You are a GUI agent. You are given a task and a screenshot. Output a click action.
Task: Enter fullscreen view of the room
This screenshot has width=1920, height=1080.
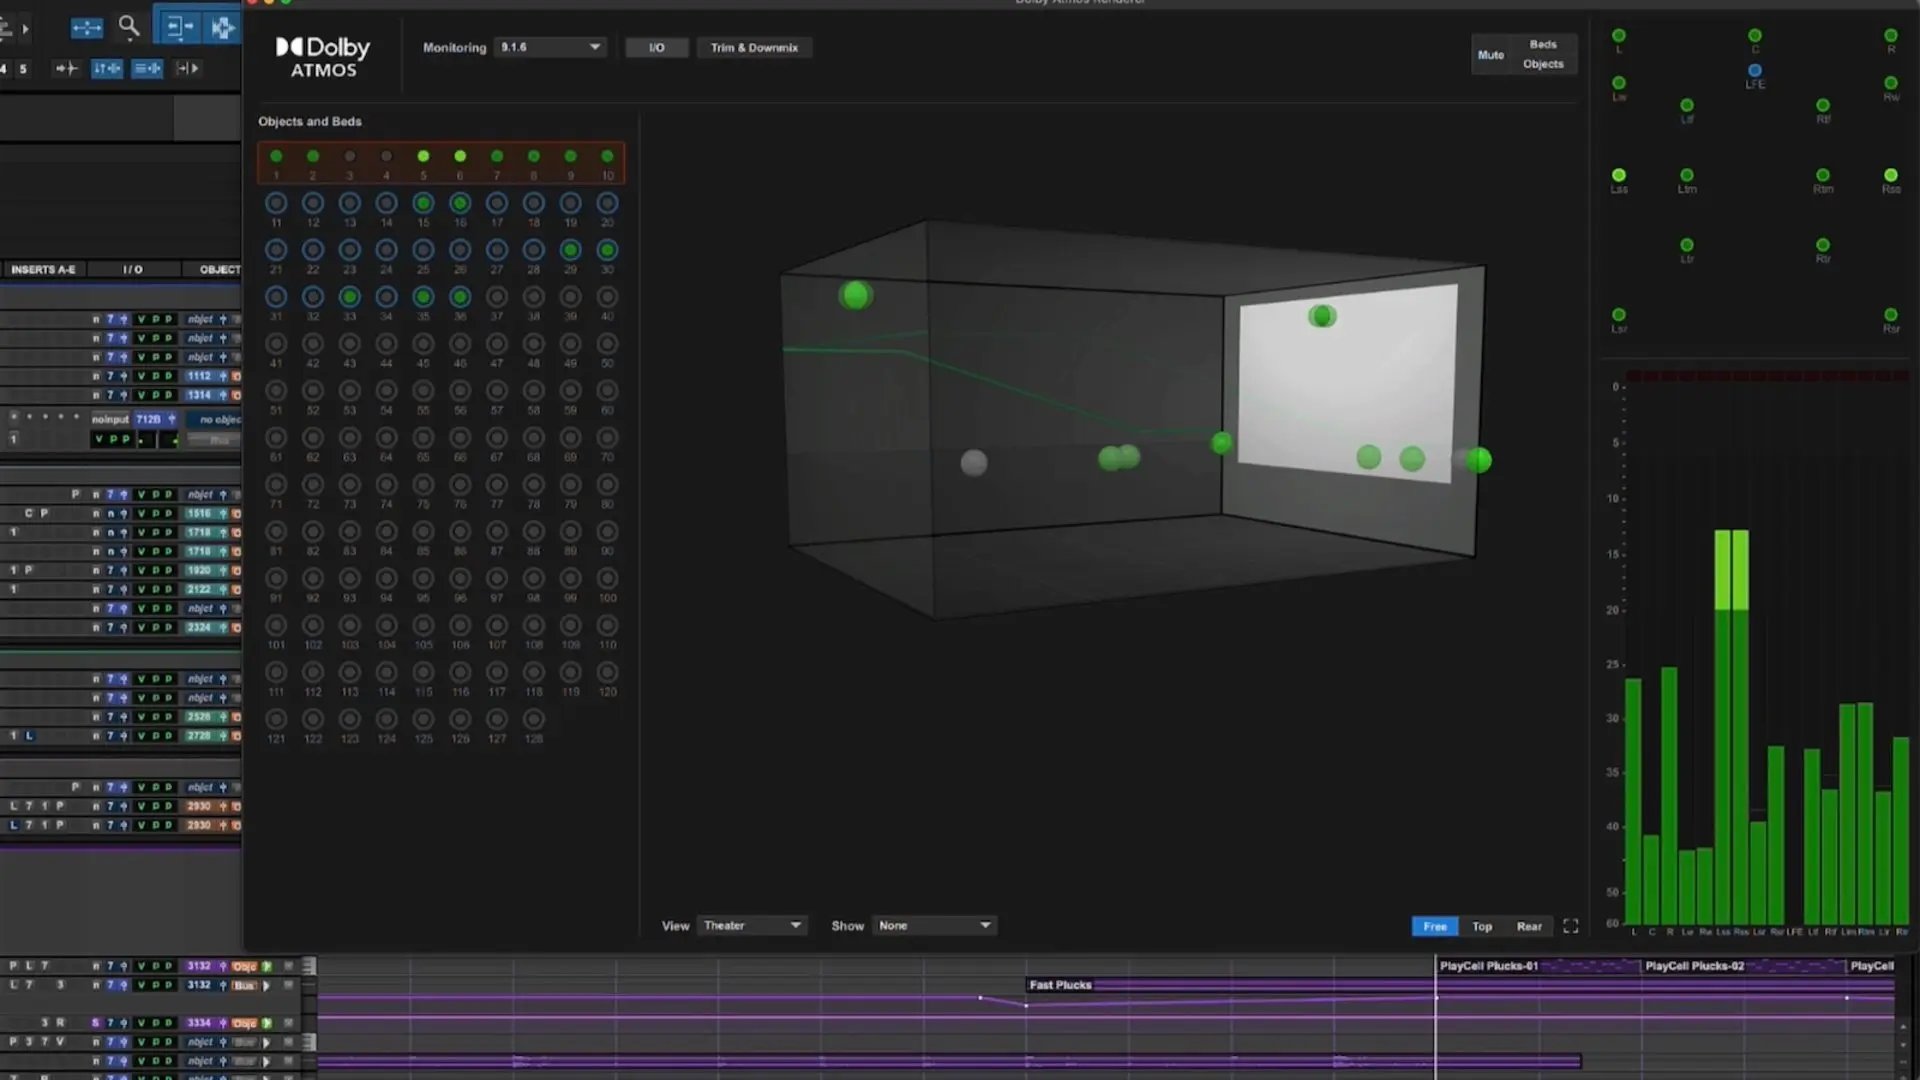(1571, 926)
